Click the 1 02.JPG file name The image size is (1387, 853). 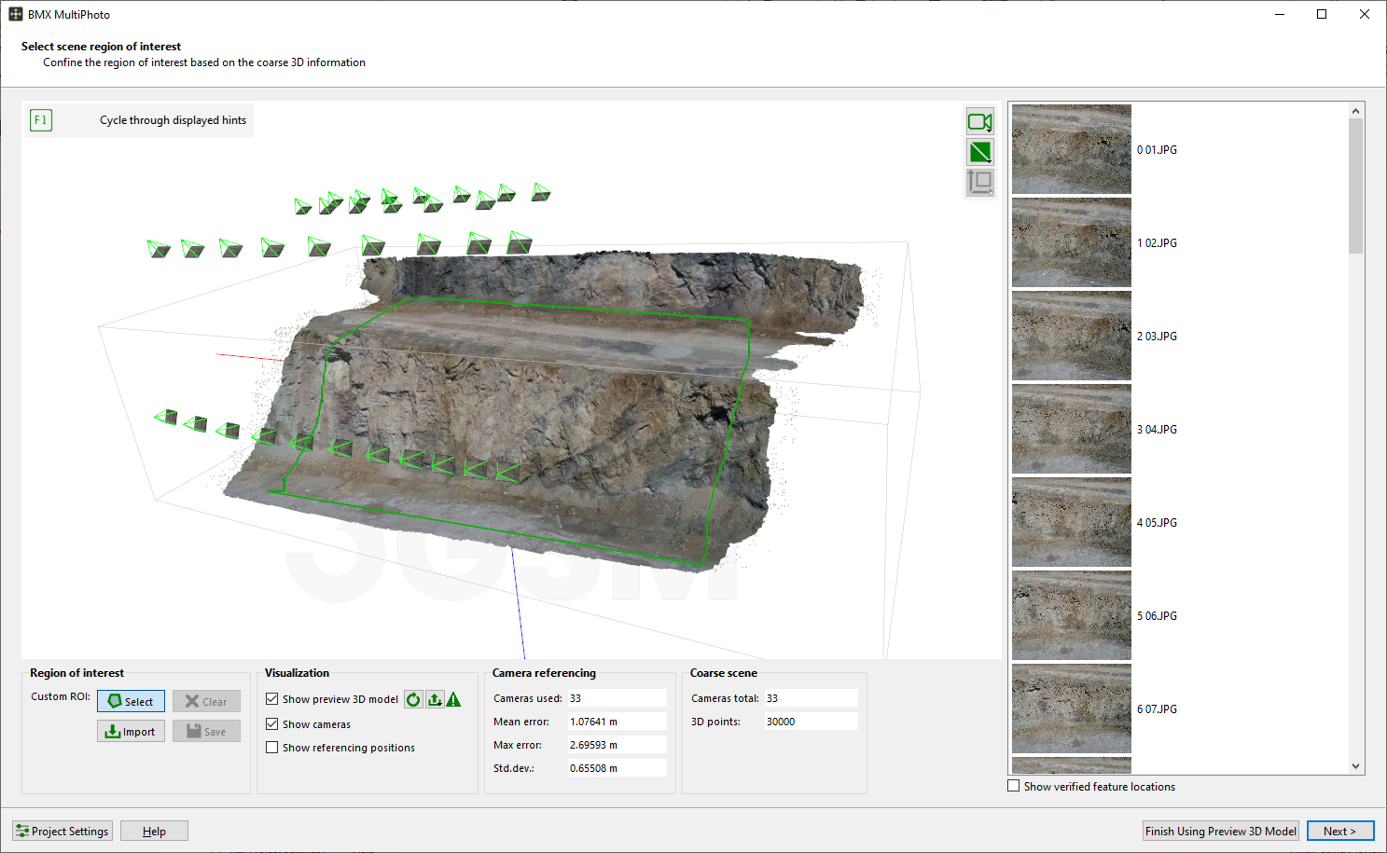[1157, 243]
